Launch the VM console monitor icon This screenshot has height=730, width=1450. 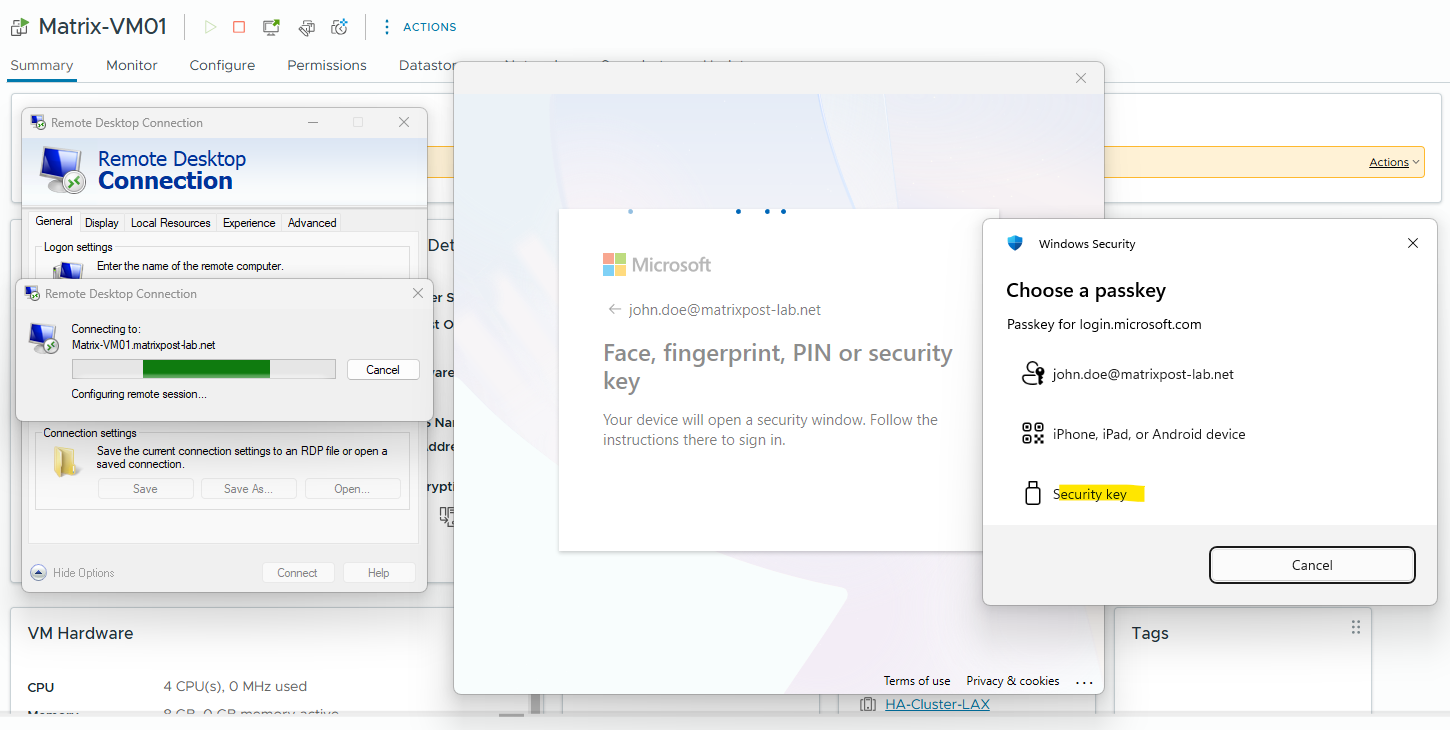[271, 27]
